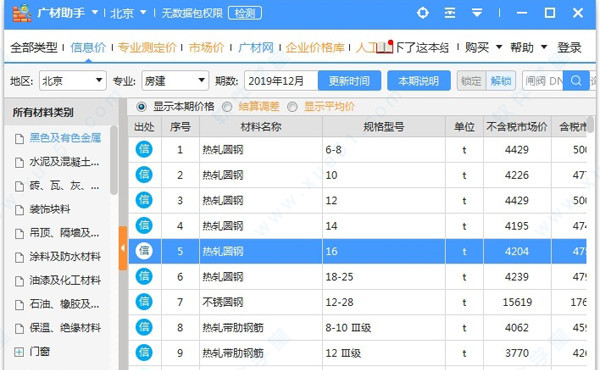Click the 信 source icon in row 8
The height and width of the screenshot is (370, 600).
point(144,327)
